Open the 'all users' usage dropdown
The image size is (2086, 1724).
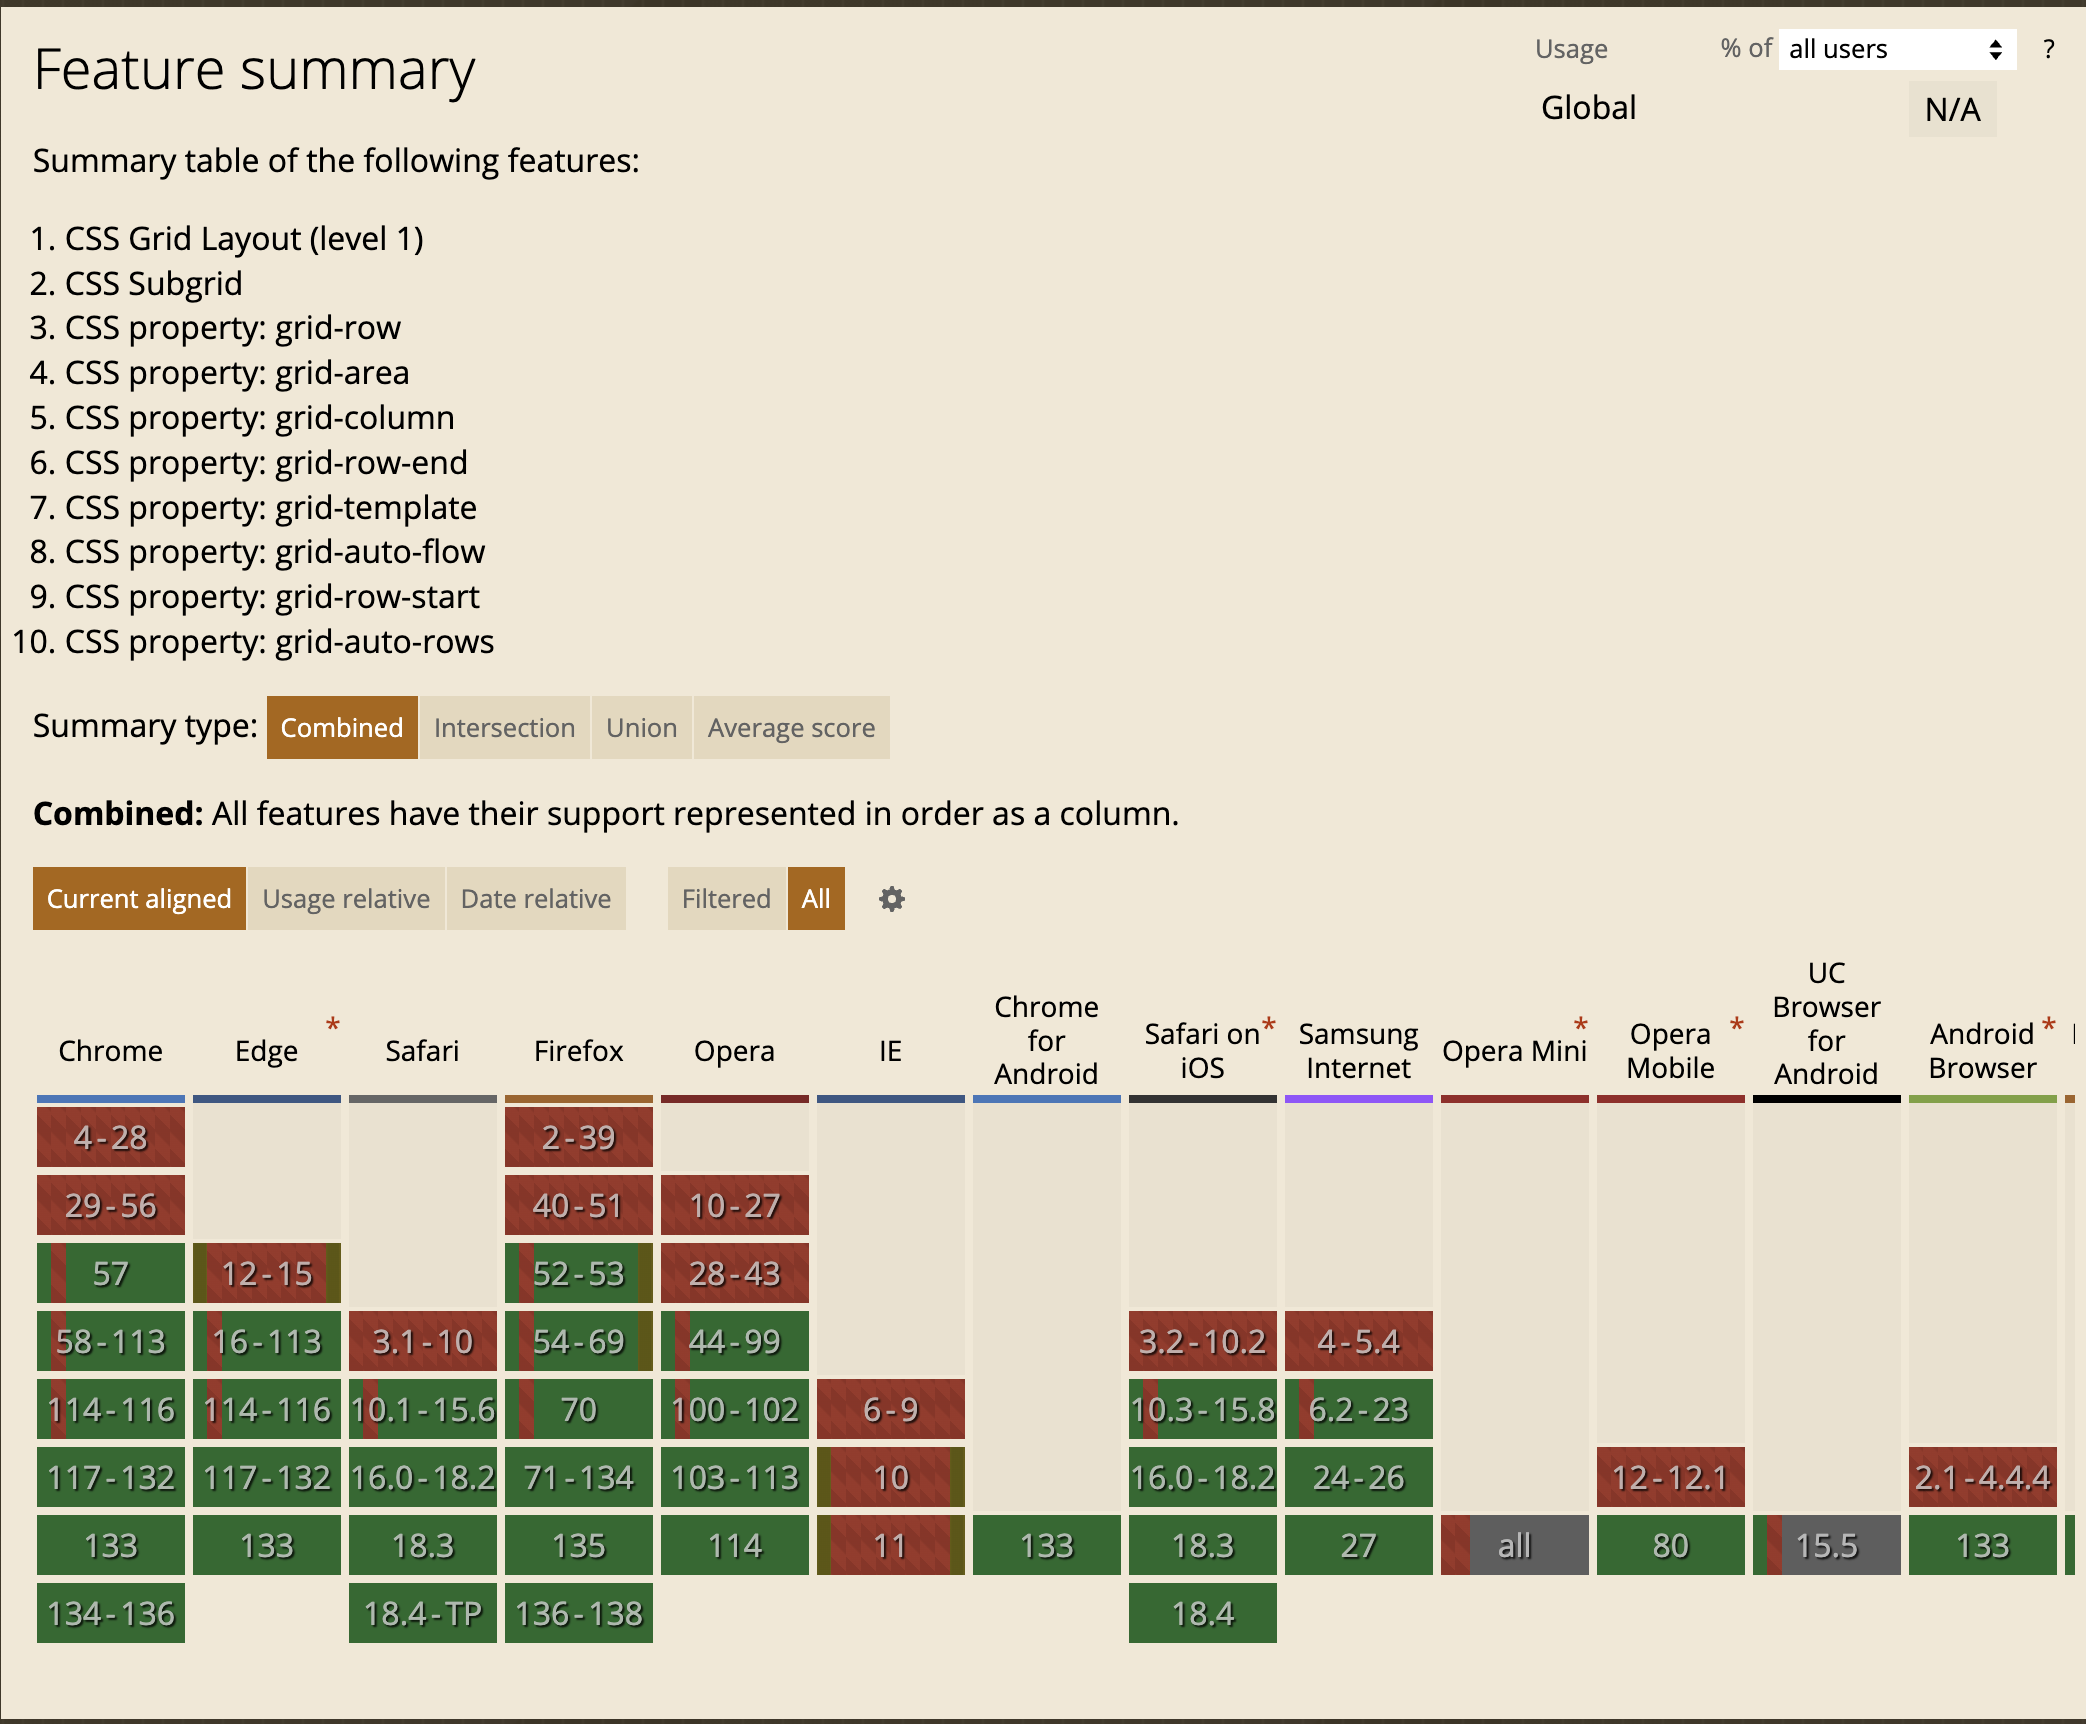(x=1897, y=49)
